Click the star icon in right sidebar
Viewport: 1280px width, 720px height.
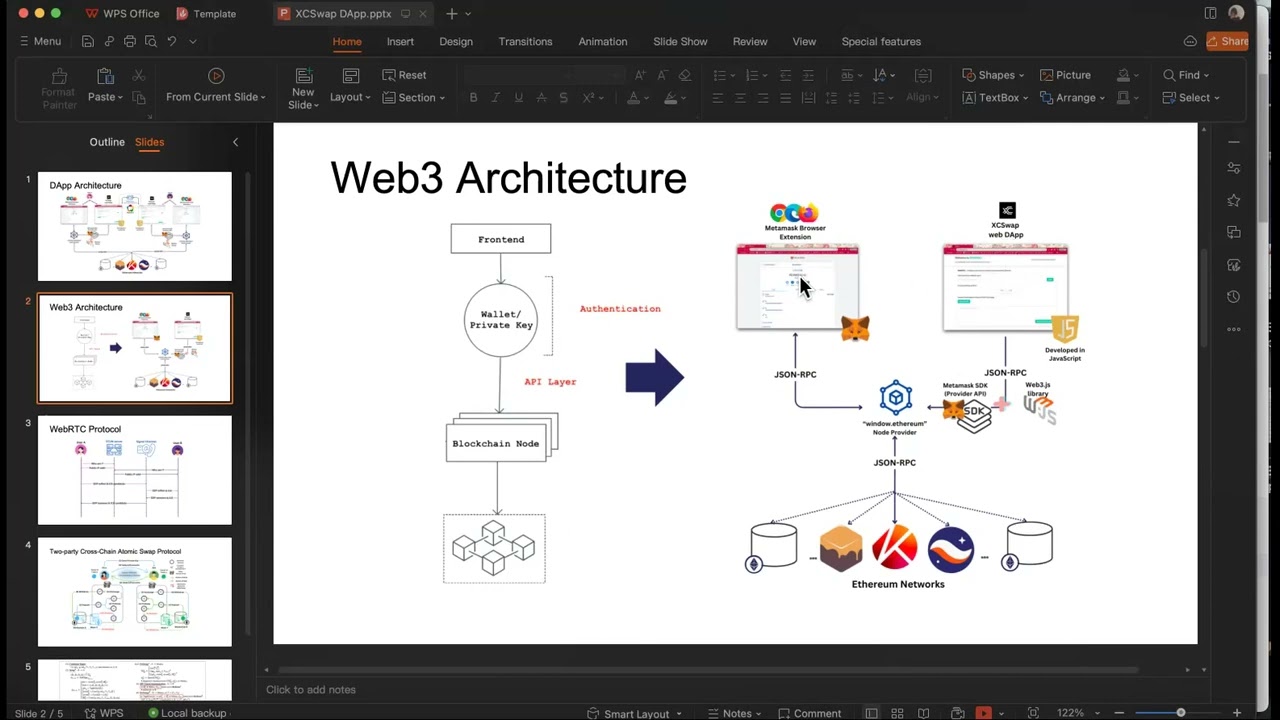tap(1233, 201)
